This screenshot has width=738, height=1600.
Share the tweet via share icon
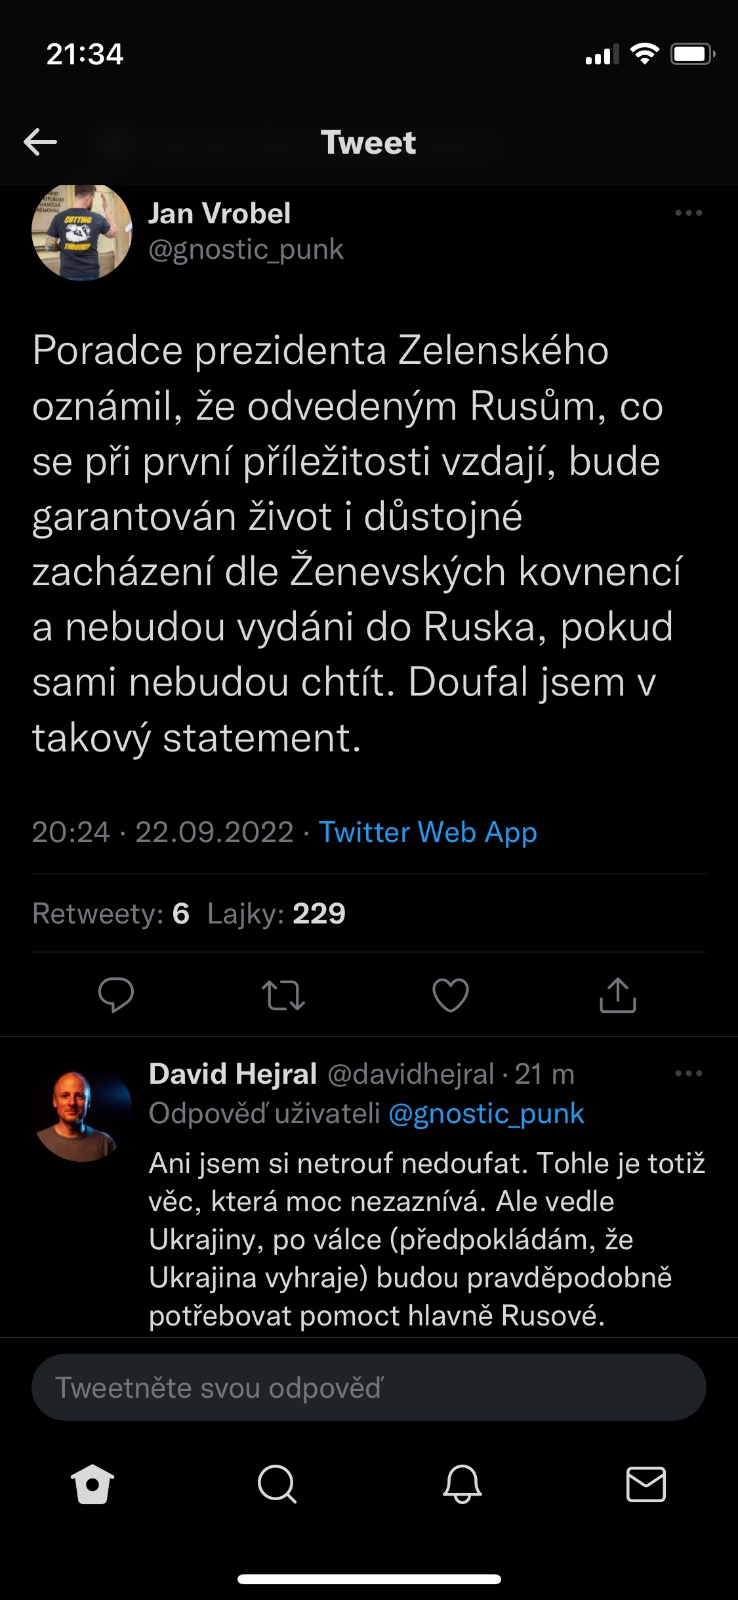[617, 995]
